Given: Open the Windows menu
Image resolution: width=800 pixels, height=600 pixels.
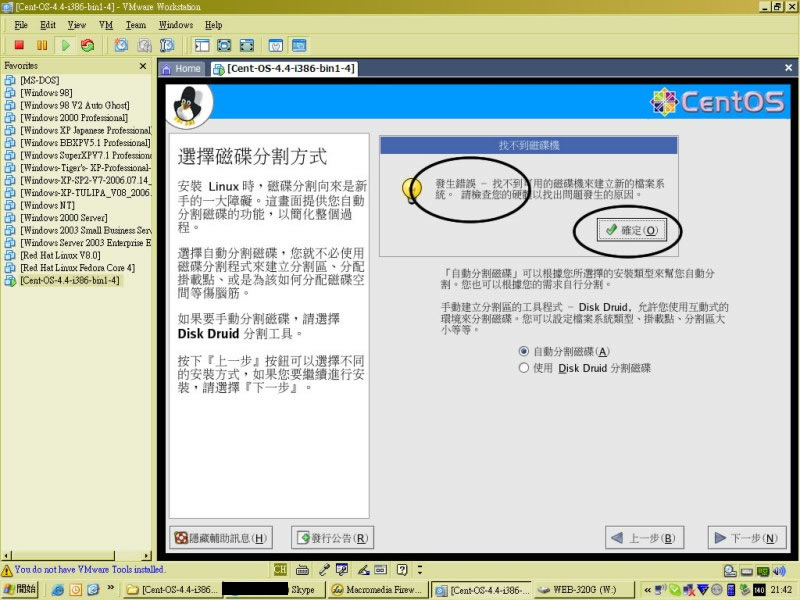Looking at the screenshot, I should 176,25.
